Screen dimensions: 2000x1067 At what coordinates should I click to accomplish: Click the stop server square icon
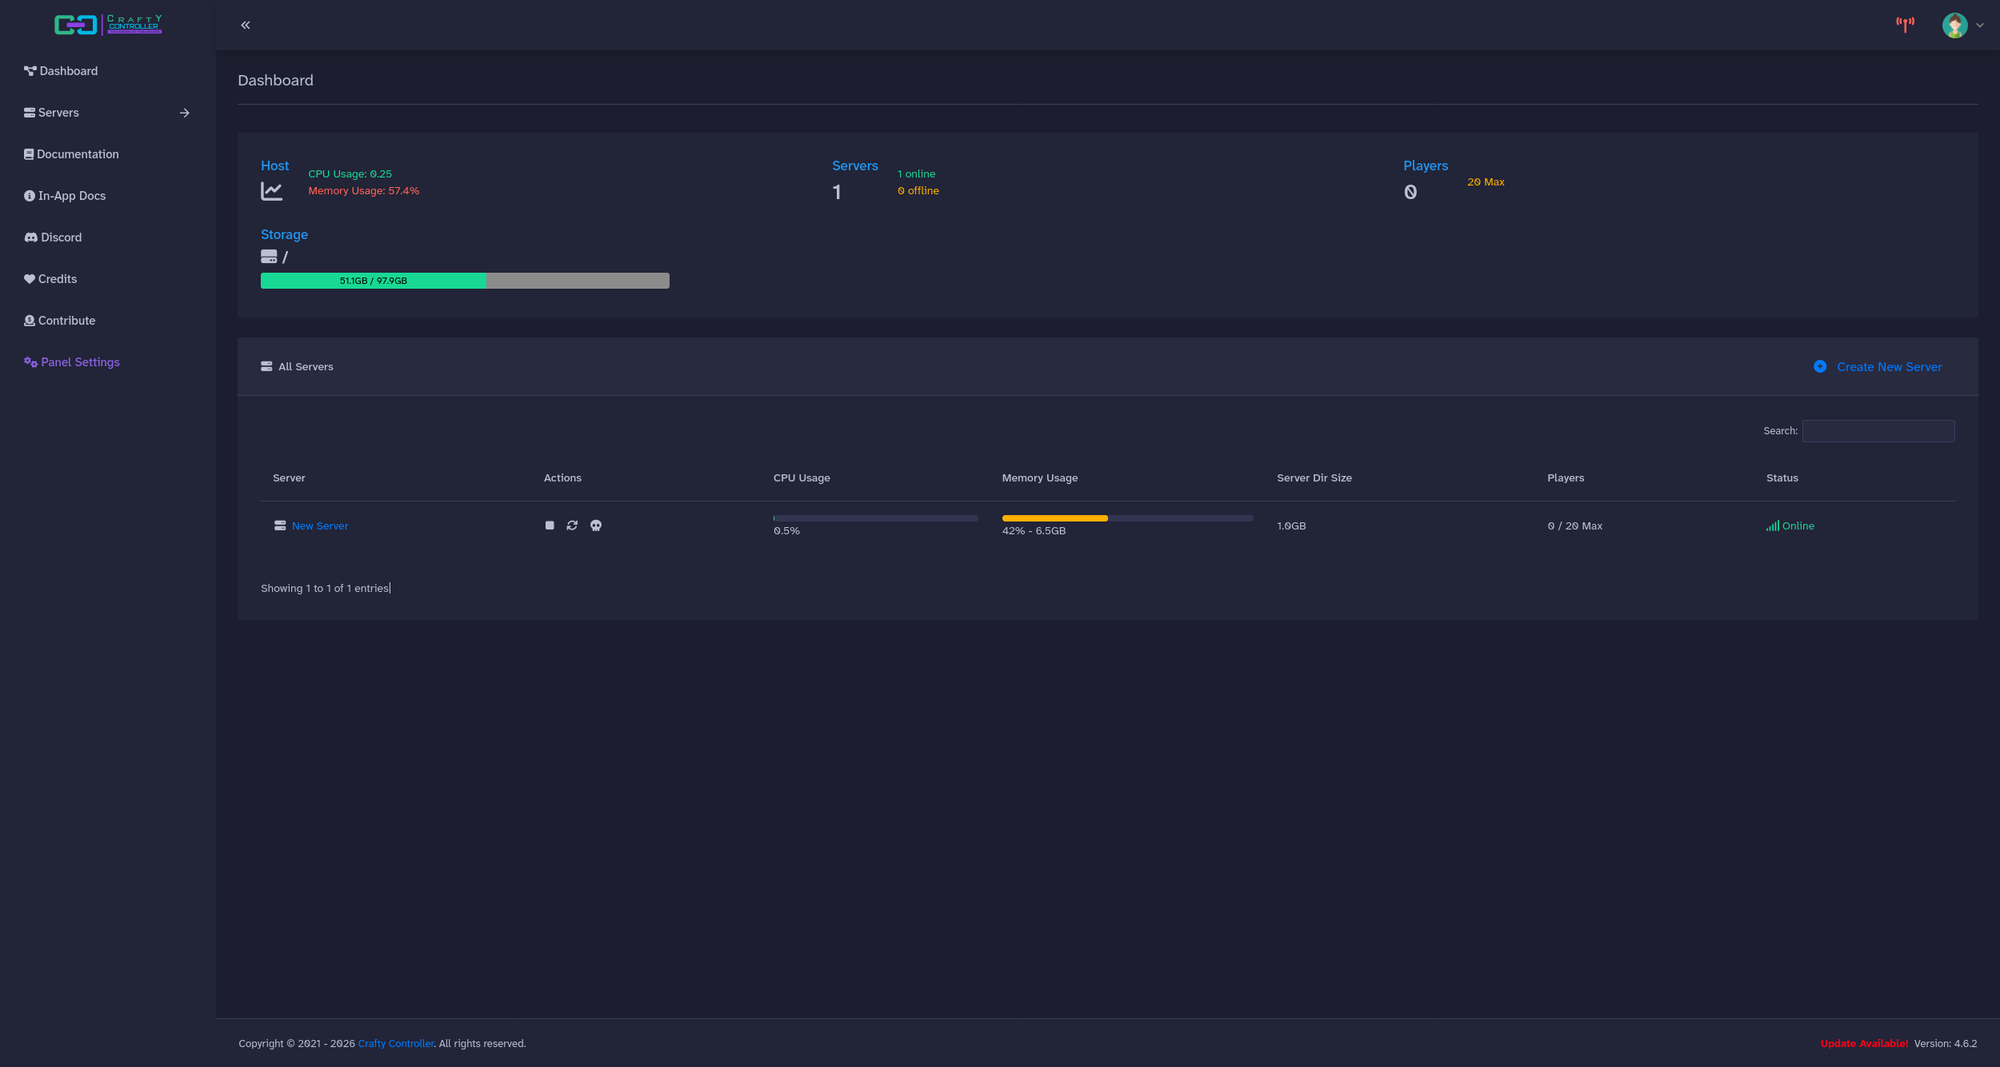tap(549, 525)
